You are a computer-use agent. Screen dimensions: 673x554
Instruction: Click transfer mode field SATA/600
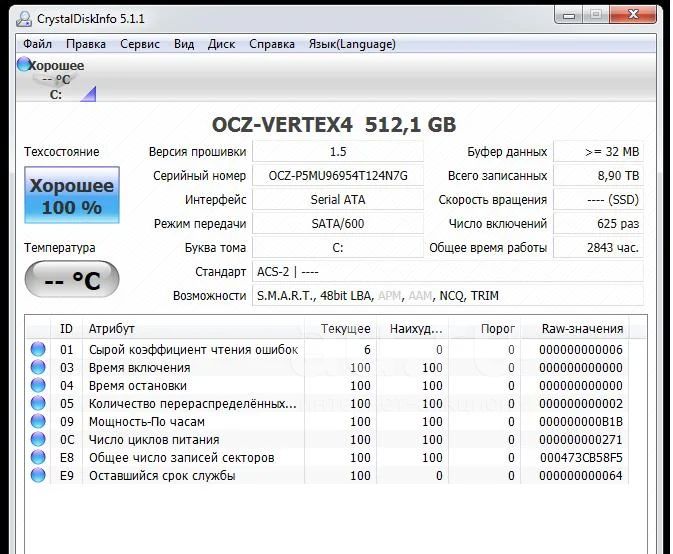pos(338,224)
